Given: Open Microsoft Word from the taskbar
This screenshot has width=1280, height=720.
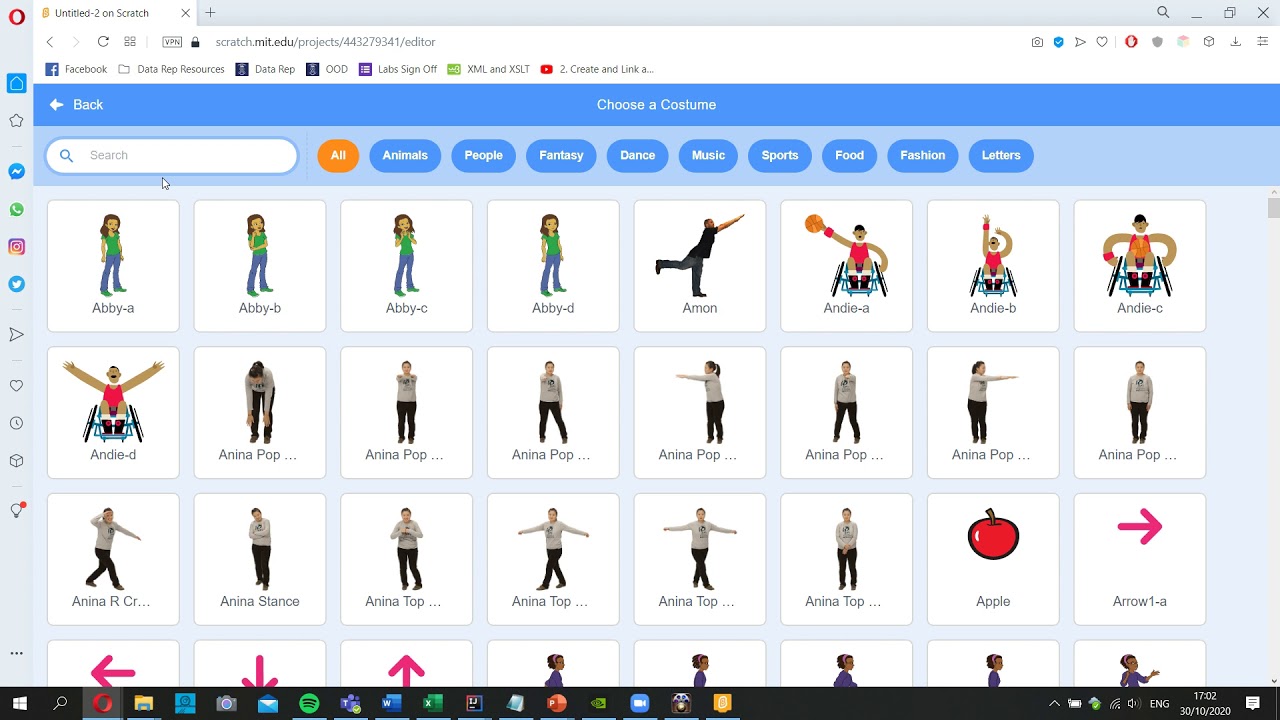Looking at the screenshot, I should pyautogui.click(x=391, y=704).
